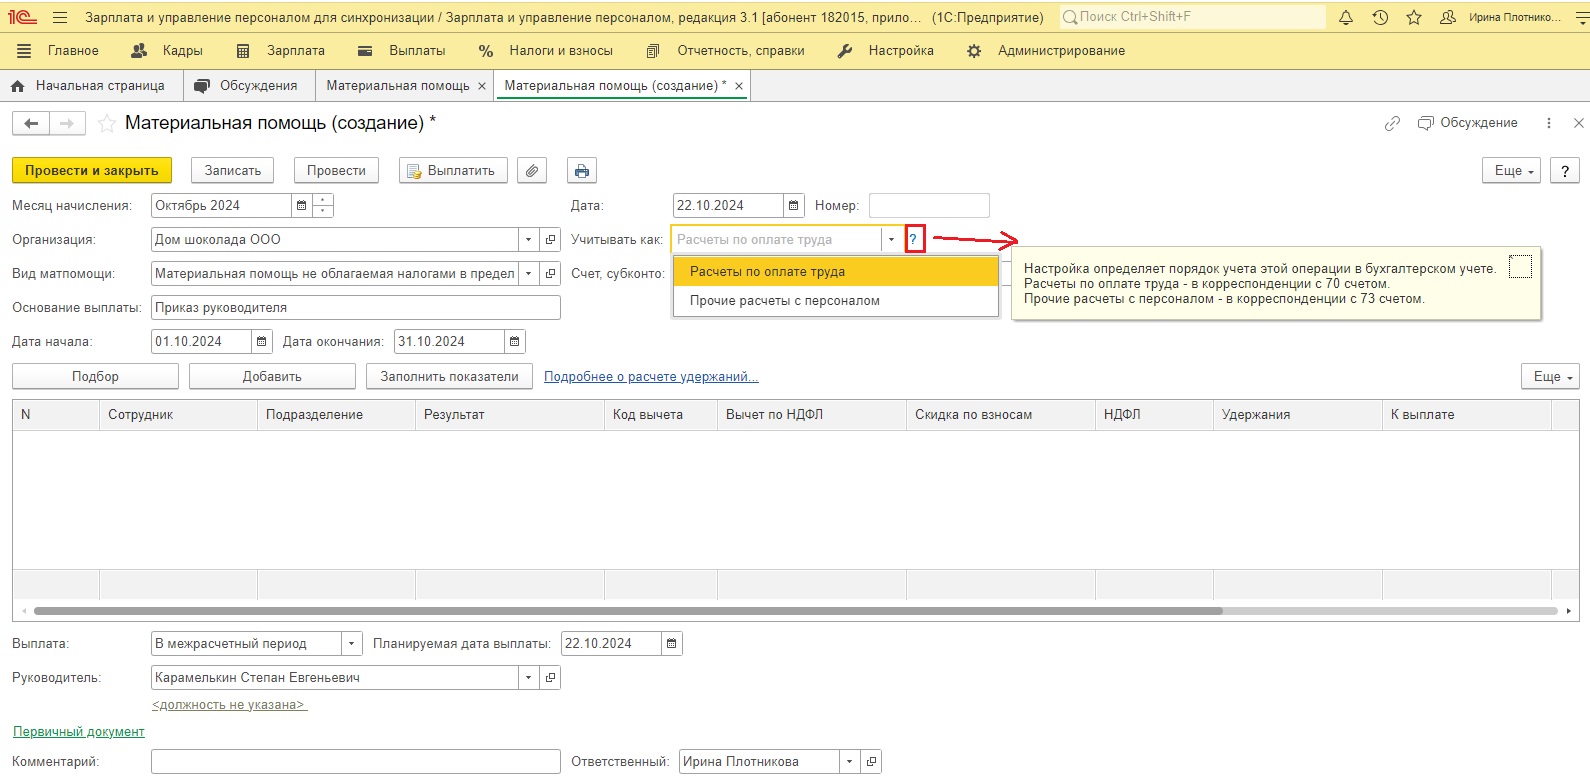Click должность не указана link
The height and width of the screenshot is (781, 1590).
coord(229,705)
